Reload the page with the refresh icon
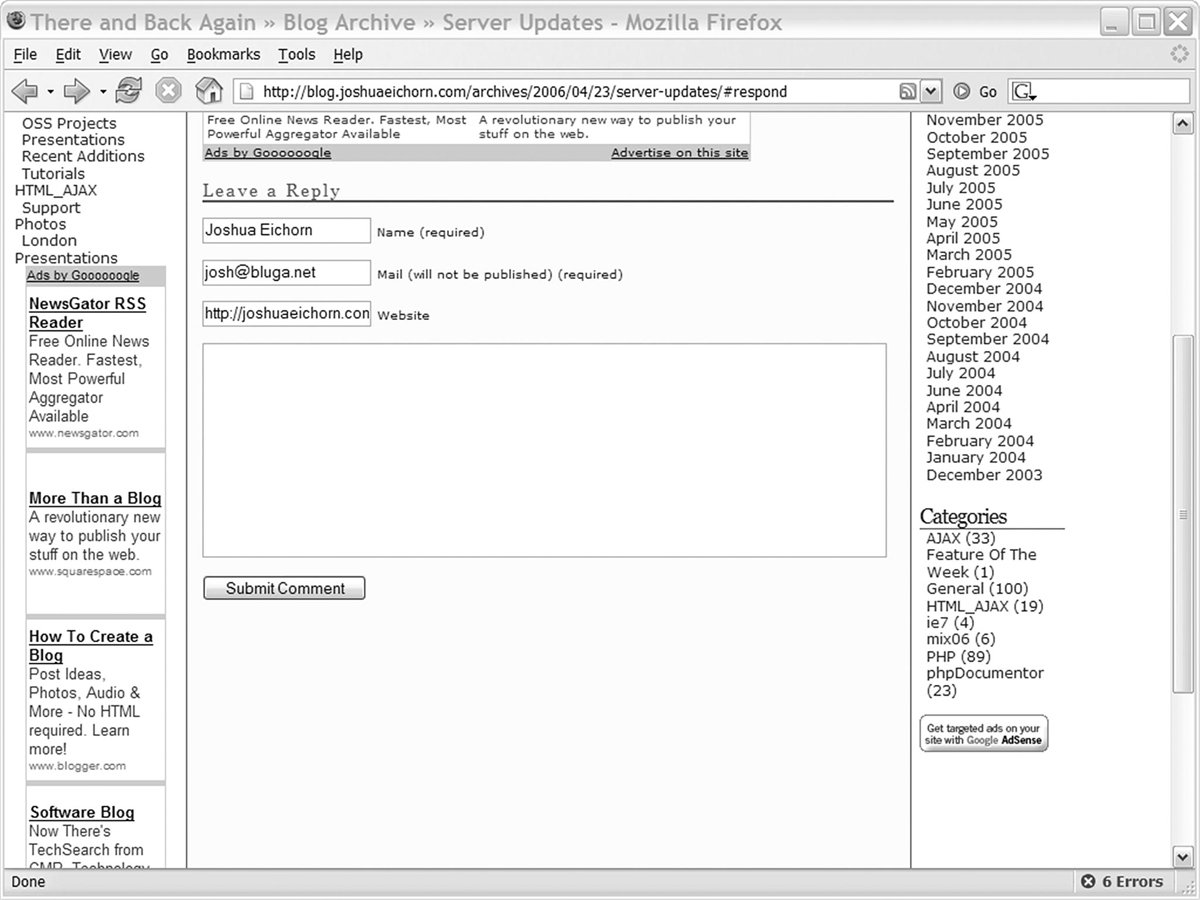 coord(128,91)
